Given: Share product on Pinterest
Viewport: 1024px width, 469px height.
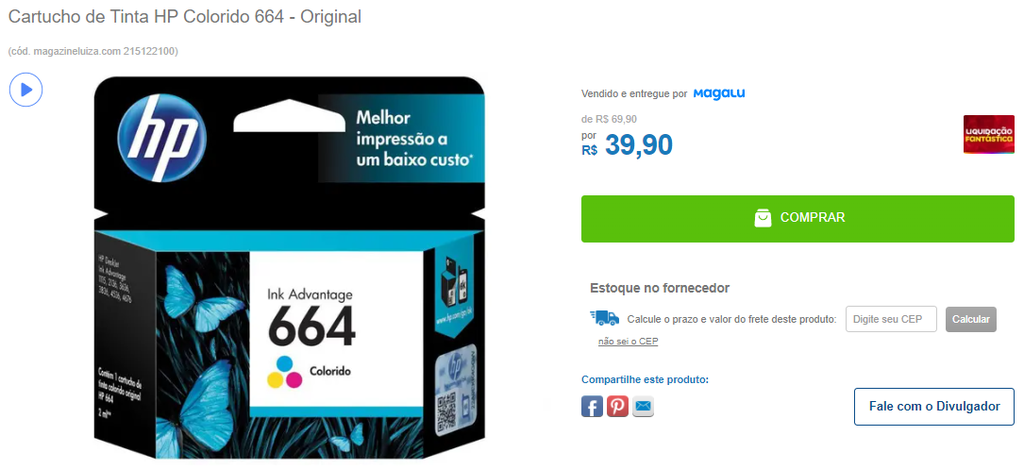Looking at the screenshot, I should [x=617, y=406].
